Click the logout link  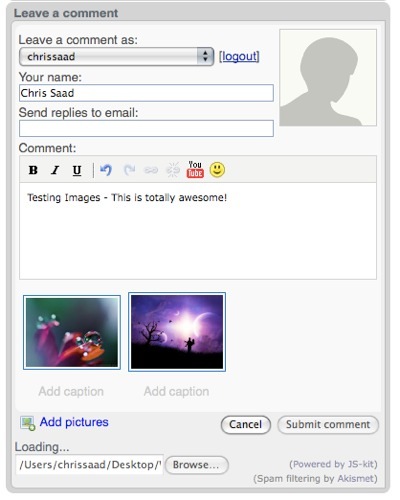pos(239,56)
